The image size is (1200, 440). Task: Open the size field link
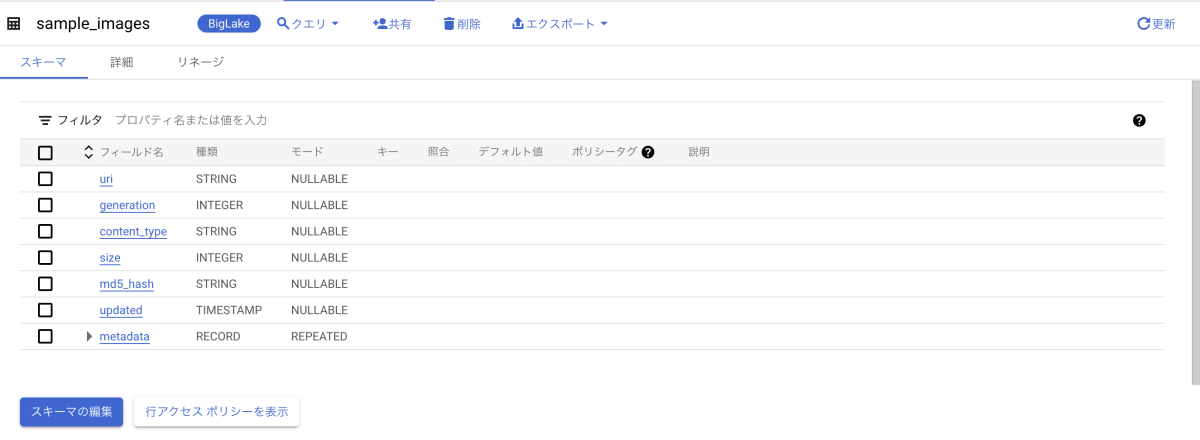pyautogui.click(x=110, y=258)
